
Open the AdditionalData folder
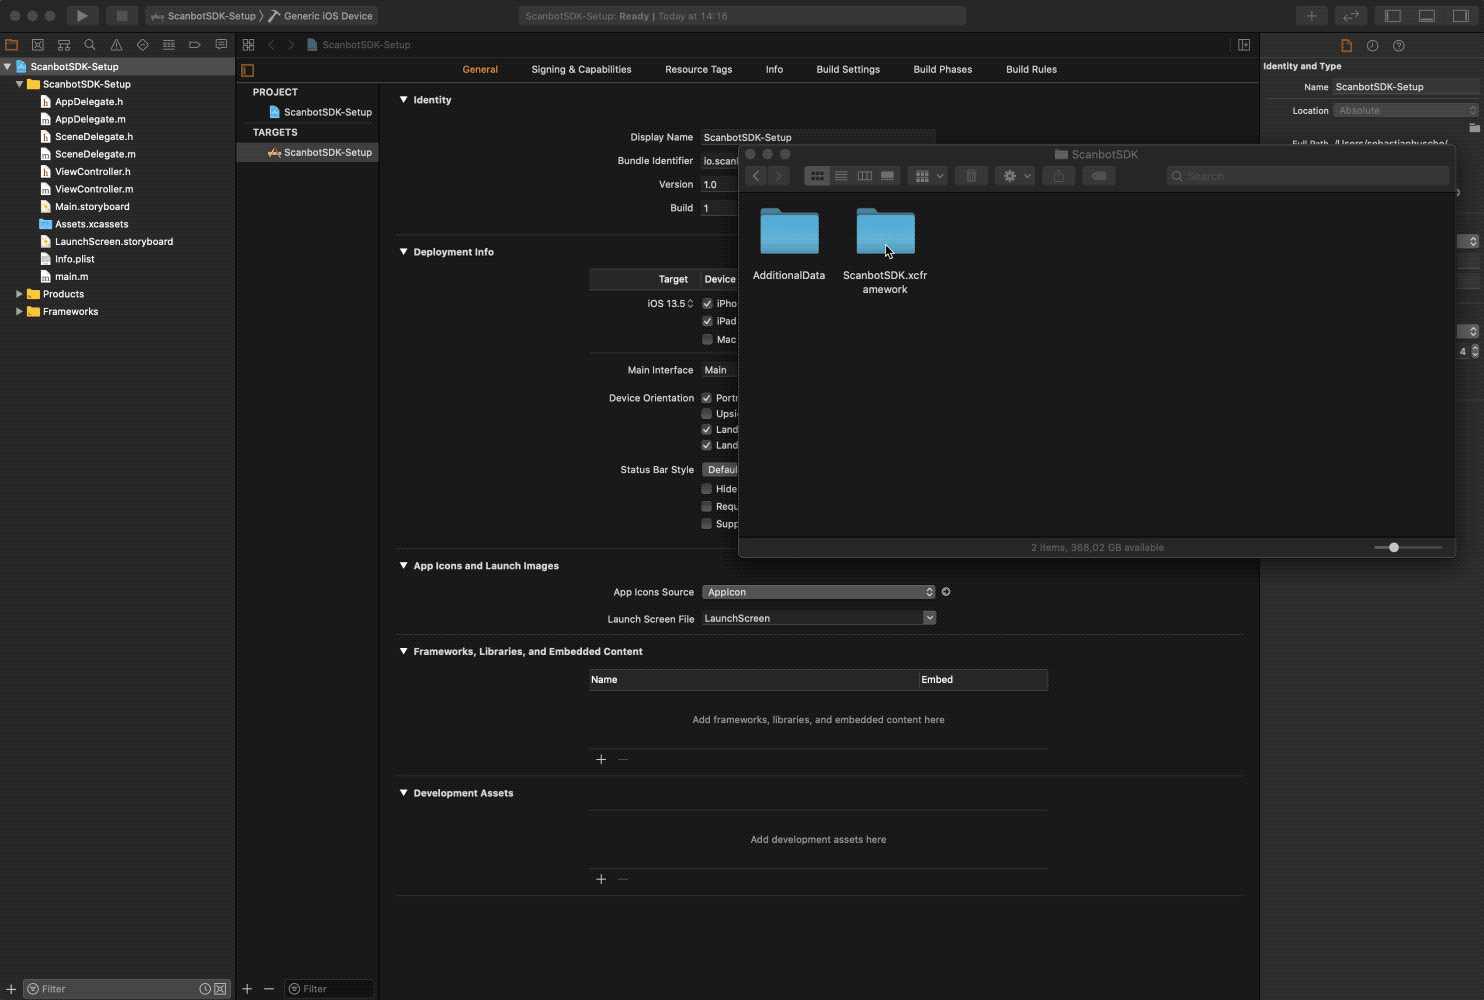[x=789, y=231]
